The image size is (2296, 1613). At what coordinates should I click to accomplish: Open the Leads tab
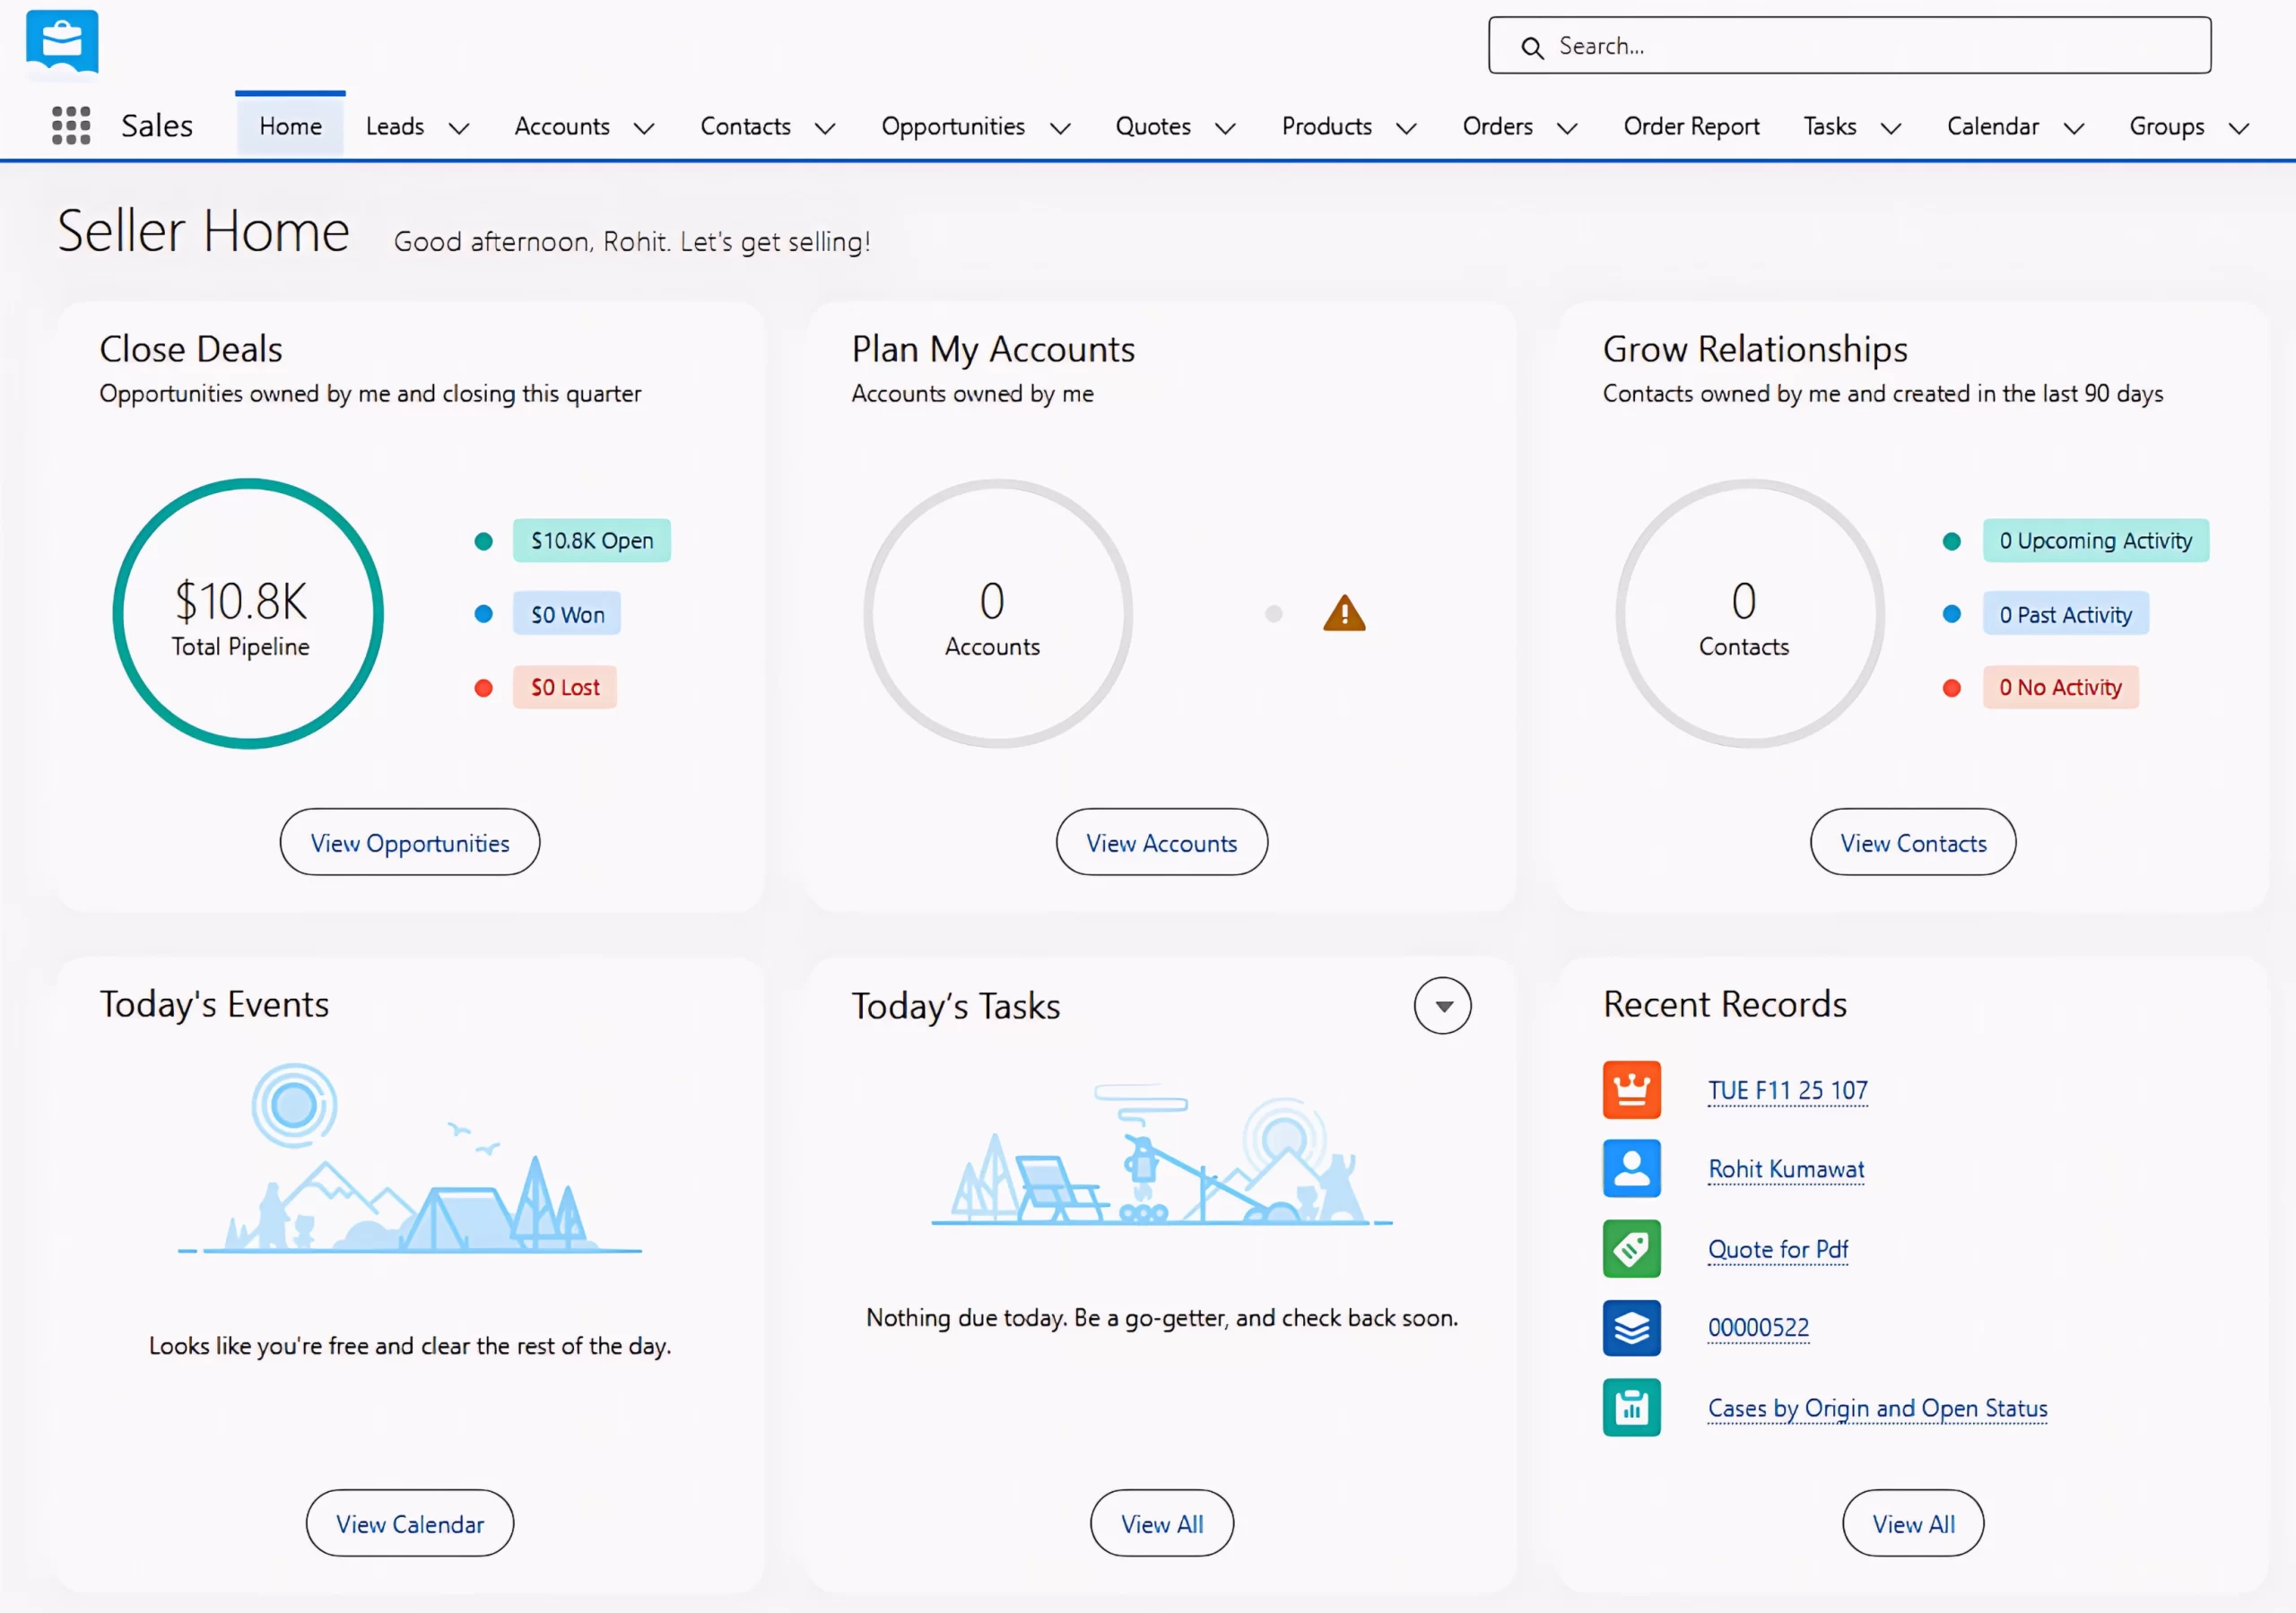(394, 126)
